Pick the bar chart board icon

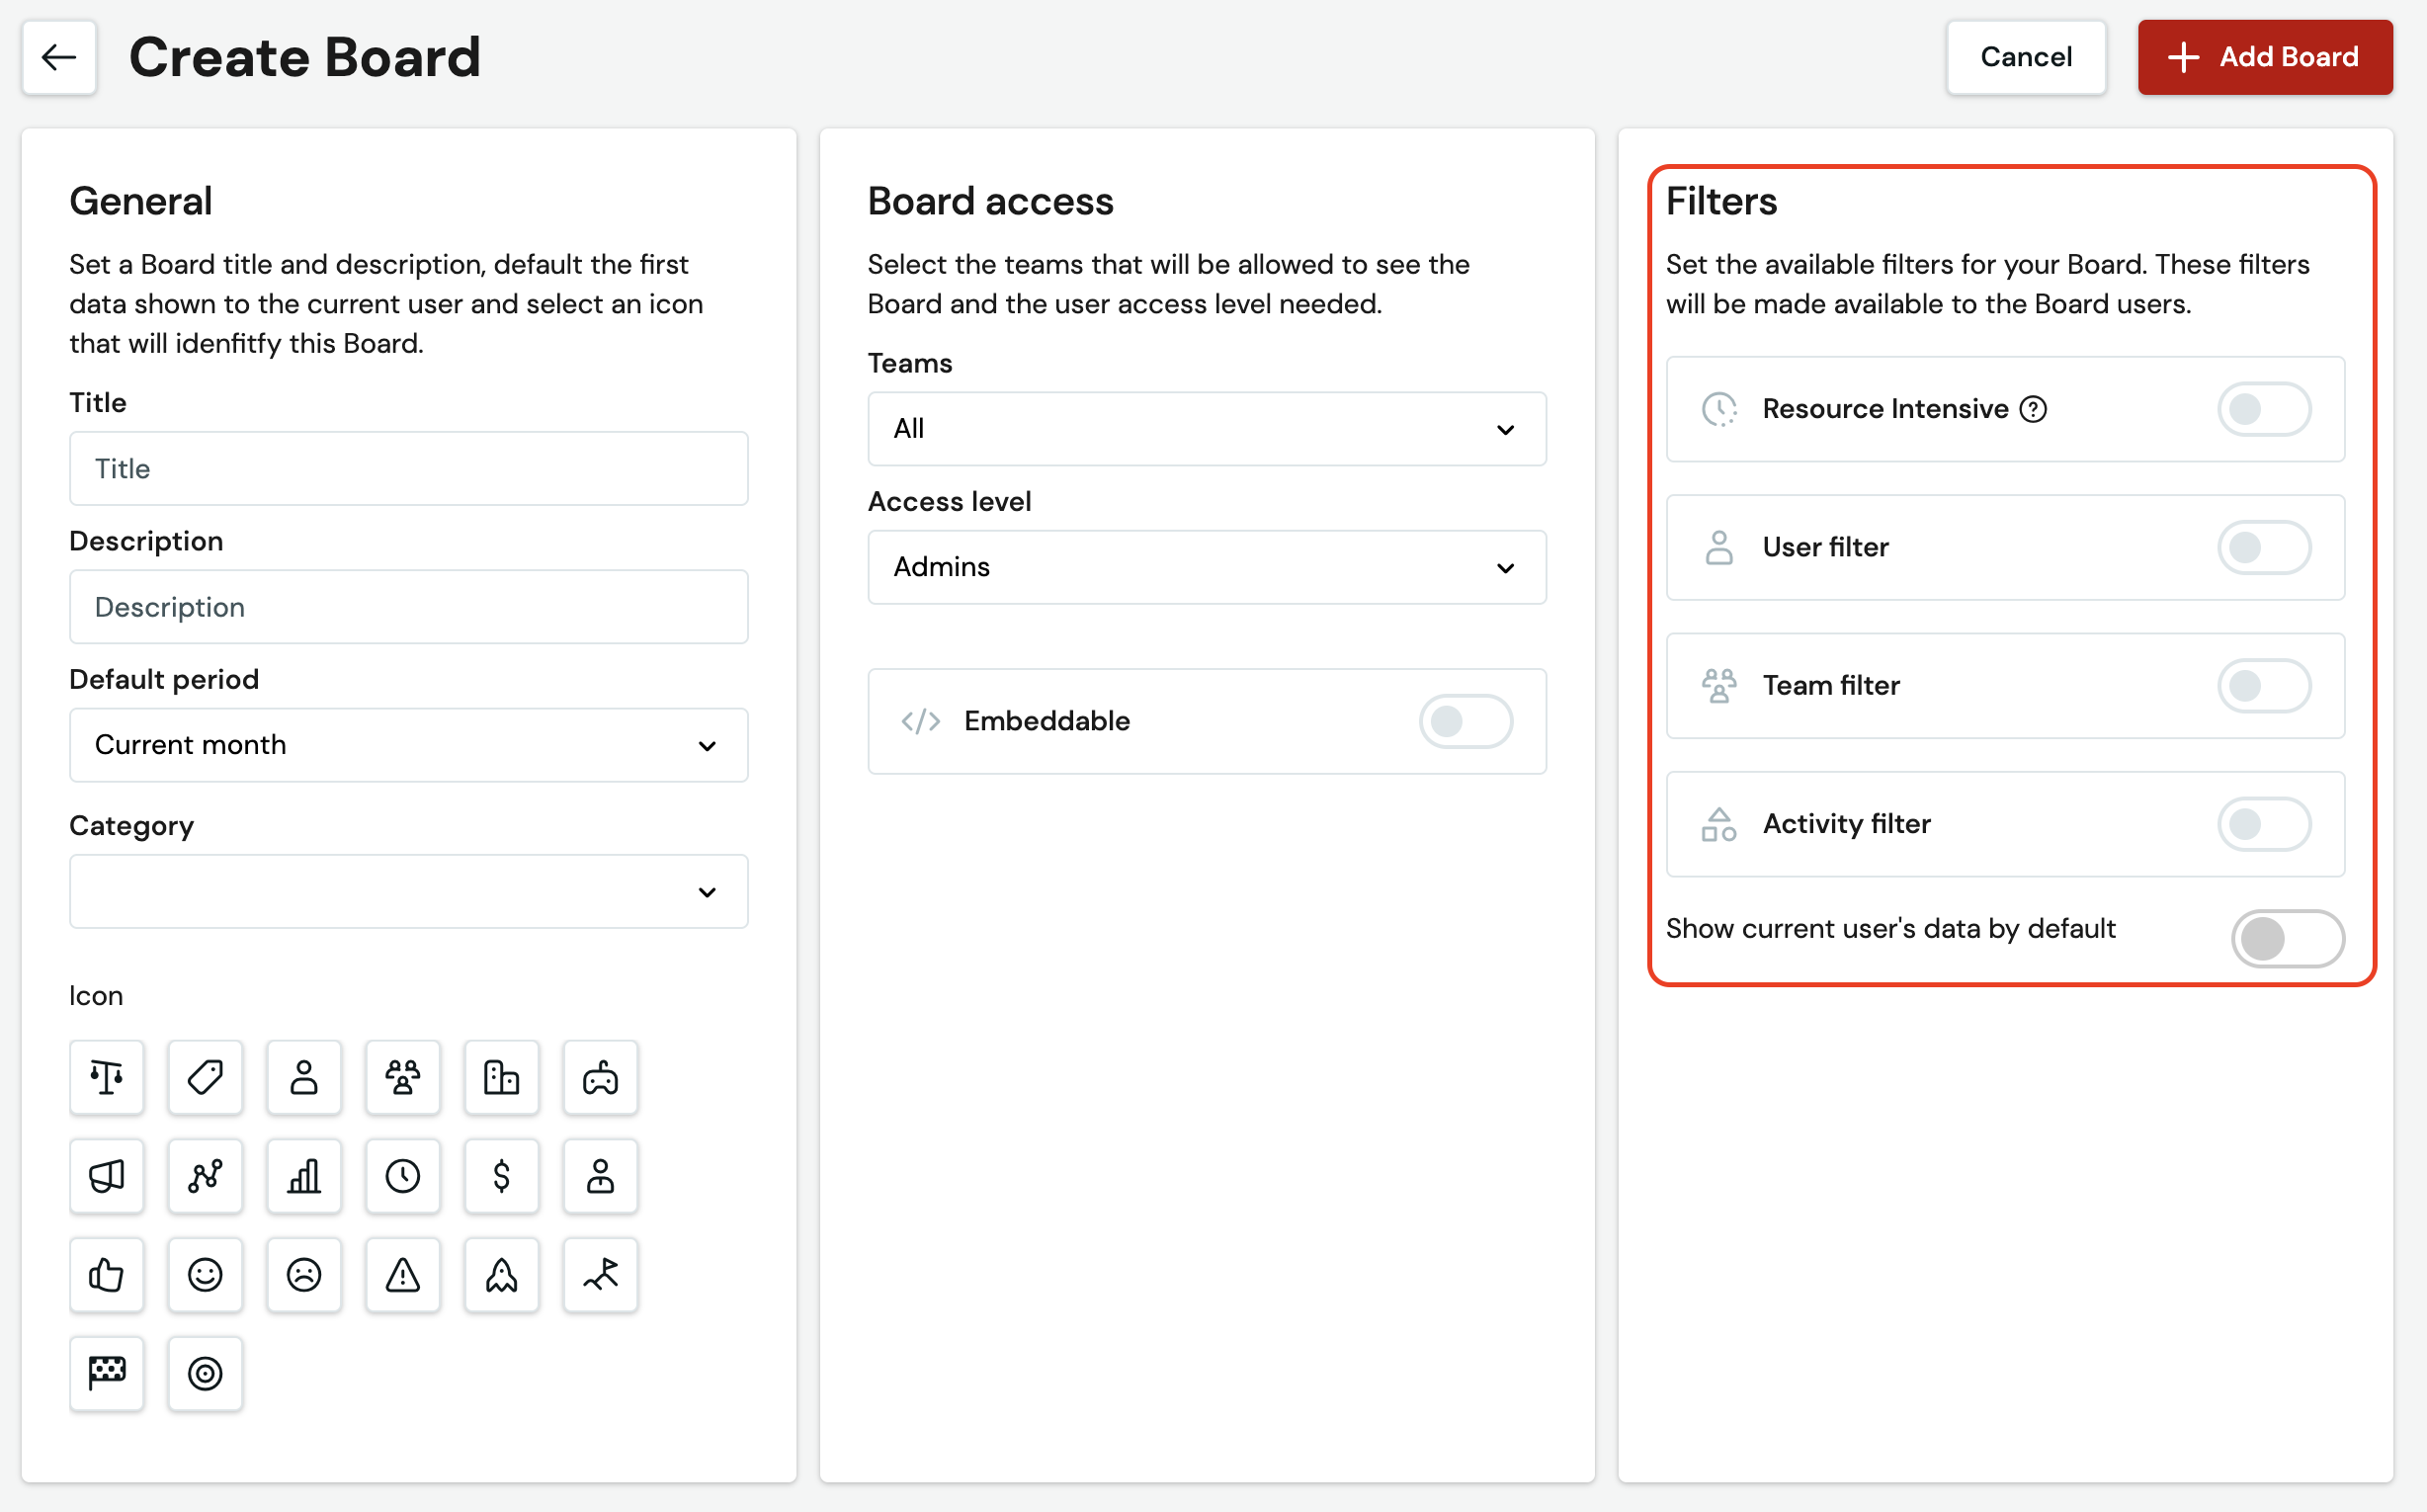tap(304, 1176)
